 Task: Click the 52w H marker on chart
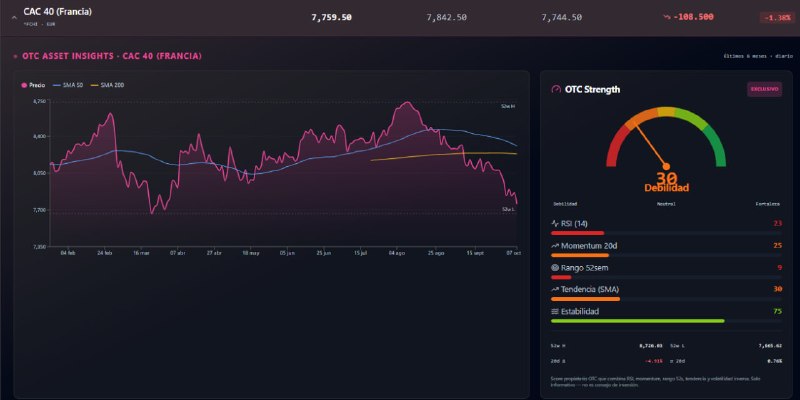[x=508, y=106]
